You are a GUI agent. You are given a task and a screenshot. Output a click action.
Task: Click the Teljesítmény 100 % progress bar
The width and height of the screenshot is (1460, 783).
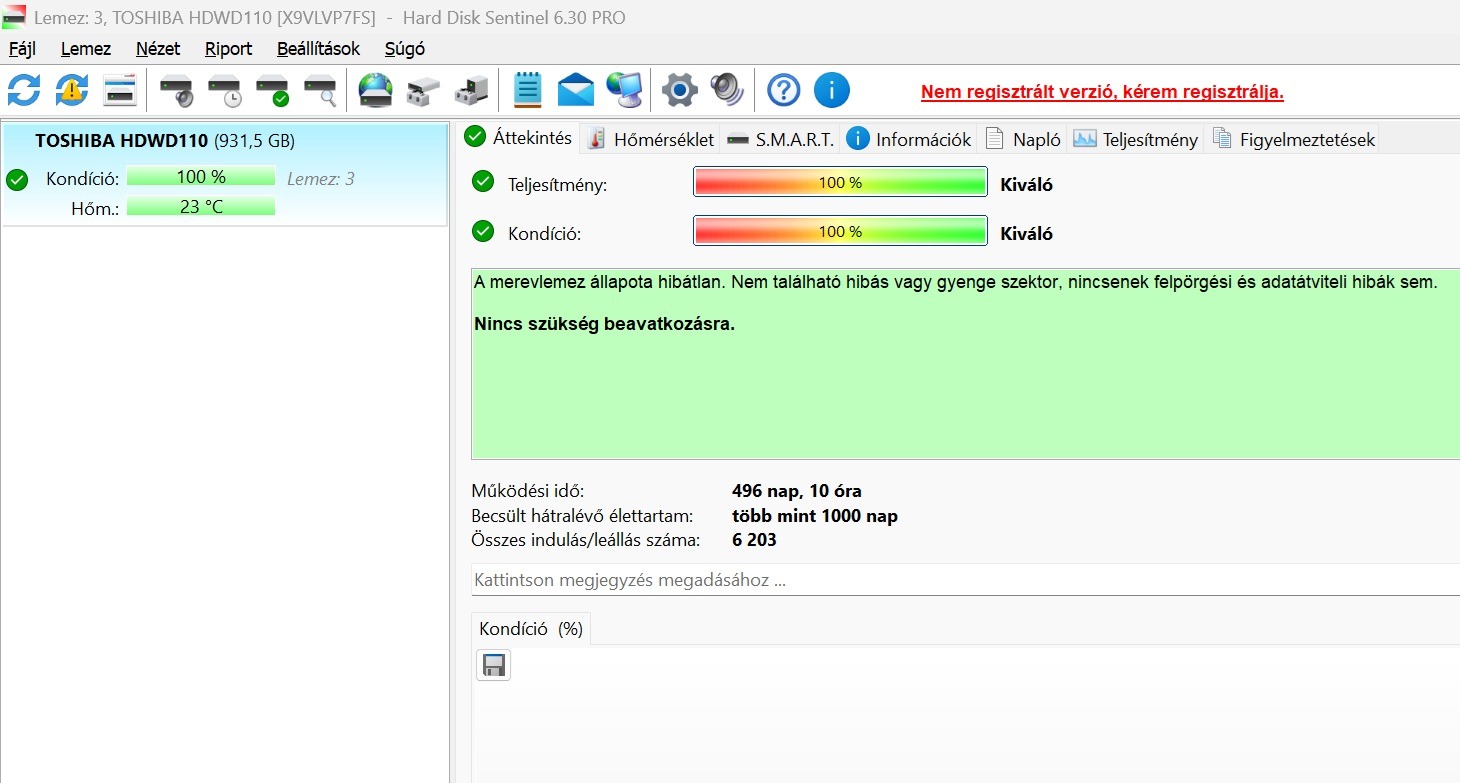(x=840, y=183)
